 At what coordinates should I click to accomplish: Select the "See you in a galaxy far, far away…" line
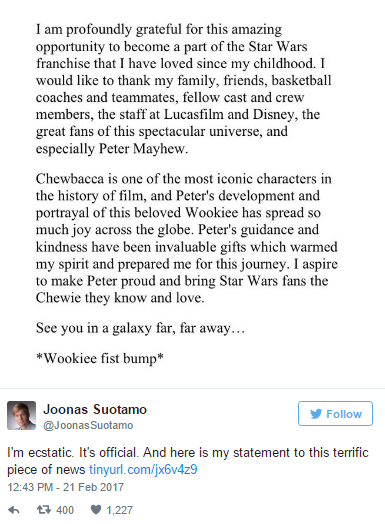point(140,328)
